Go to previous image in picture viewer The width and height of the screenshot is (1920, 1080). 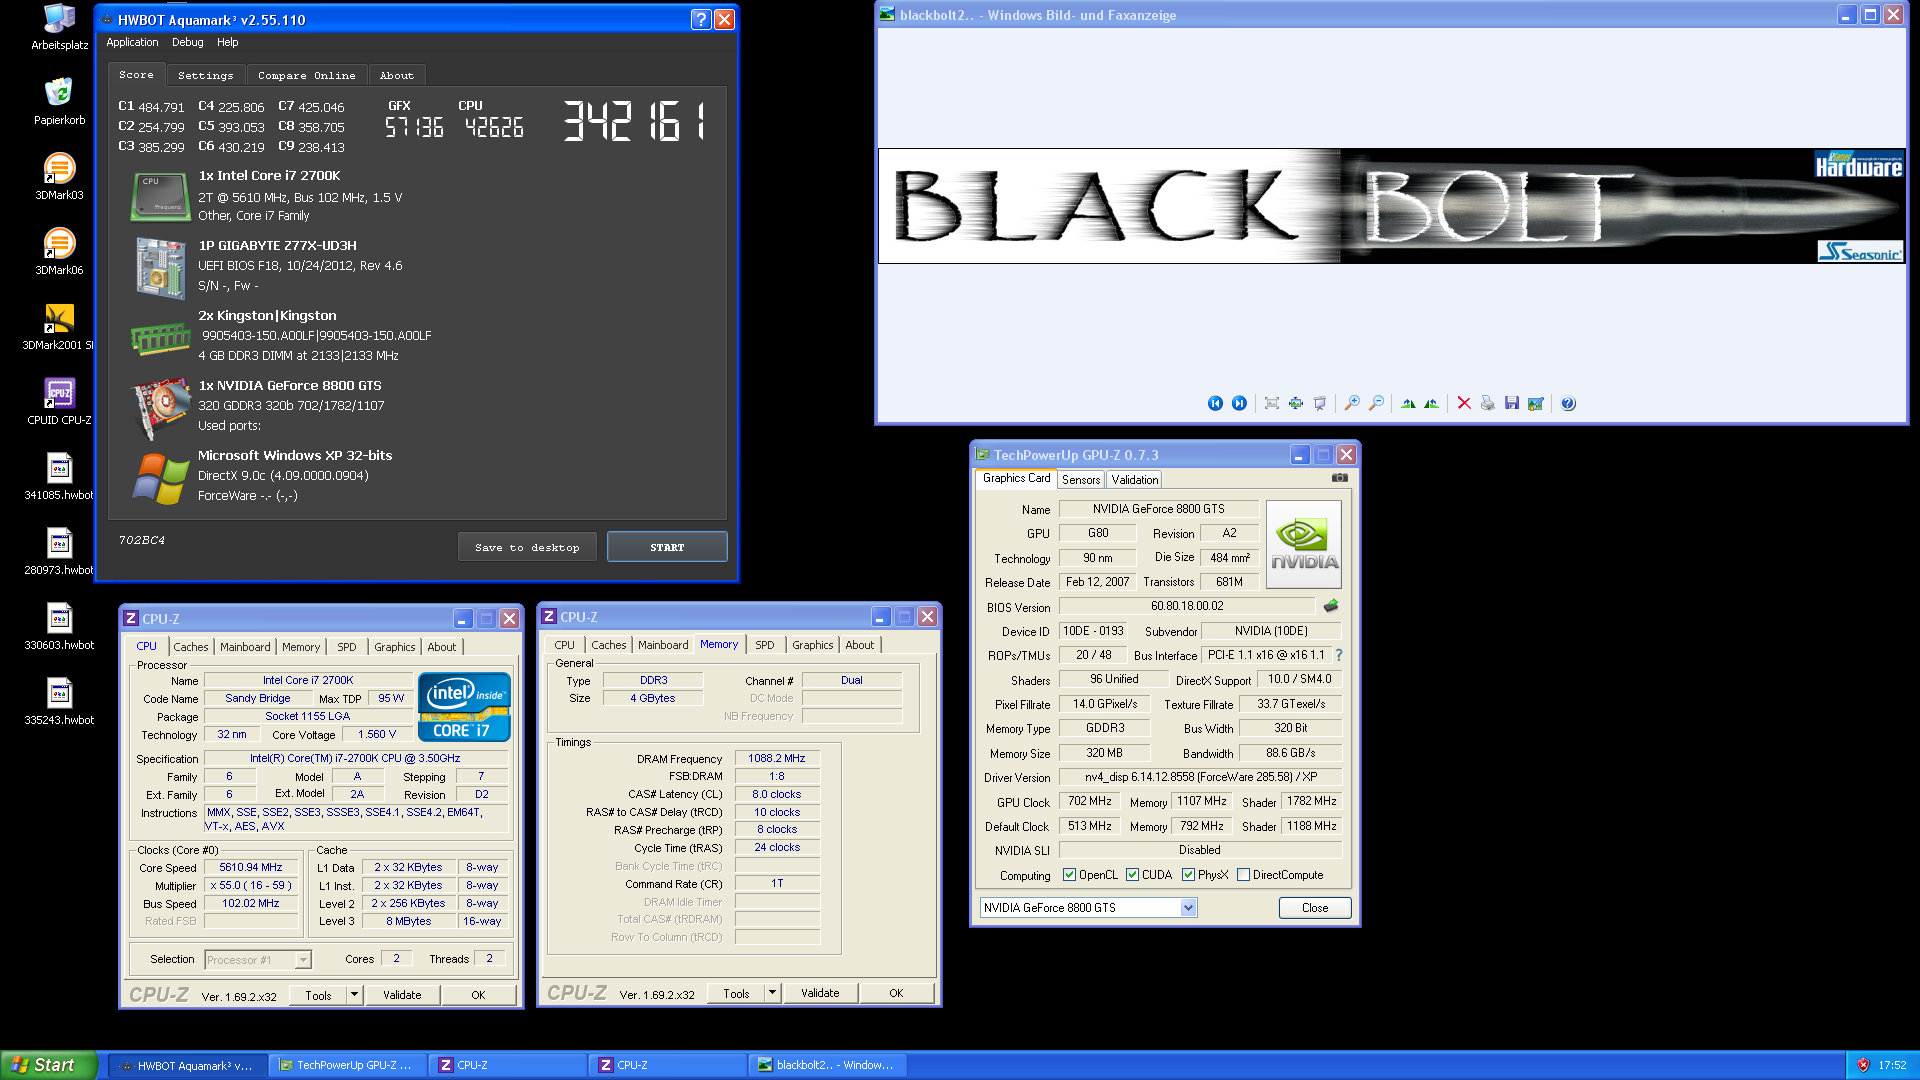pos(1215,403)
